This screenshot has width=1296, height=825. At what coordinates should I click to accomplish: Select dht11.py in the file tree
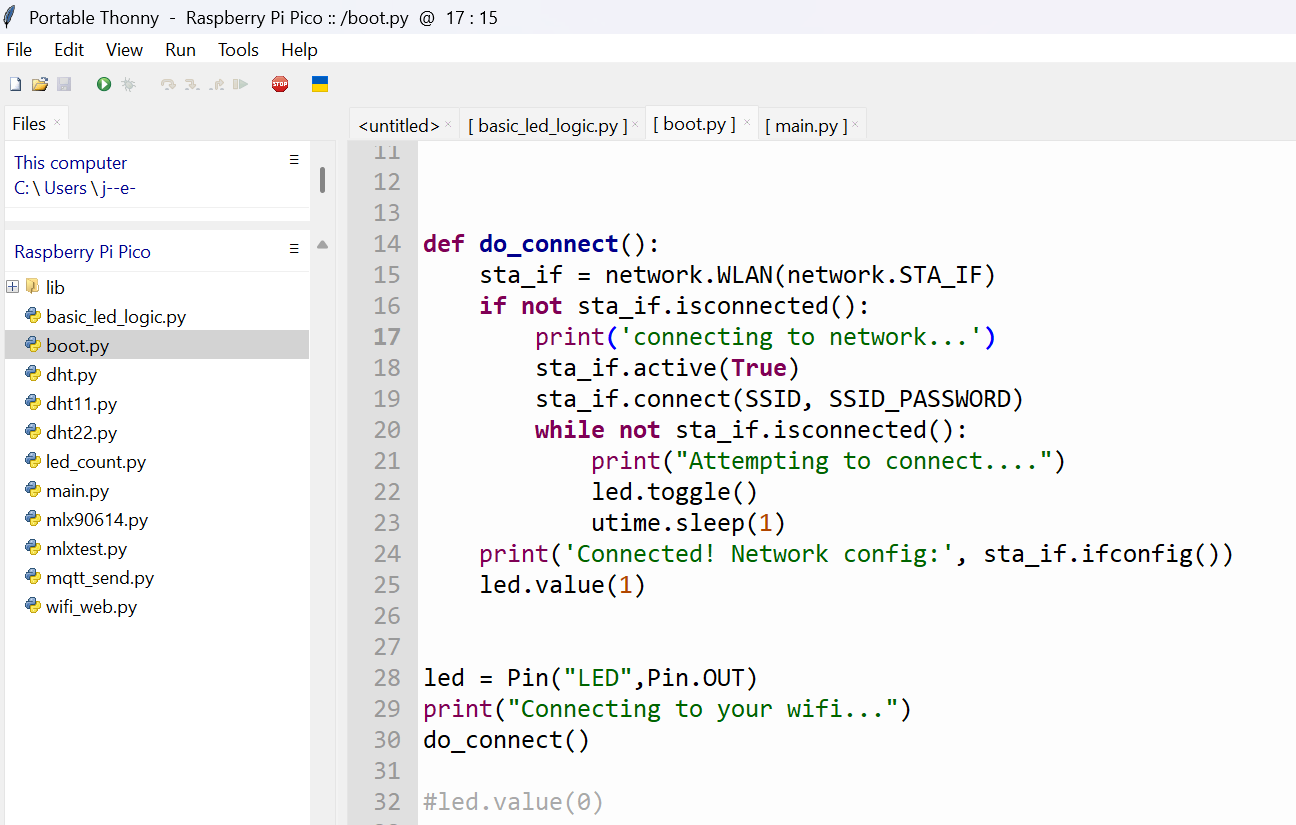coord(81,403)
